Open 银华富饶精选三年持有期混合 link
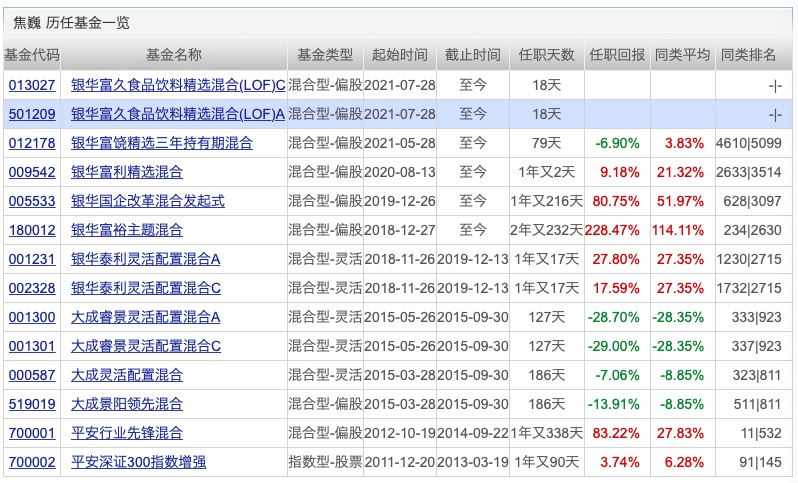This screenshot has width=798, height=483. [x=161, y=143]
